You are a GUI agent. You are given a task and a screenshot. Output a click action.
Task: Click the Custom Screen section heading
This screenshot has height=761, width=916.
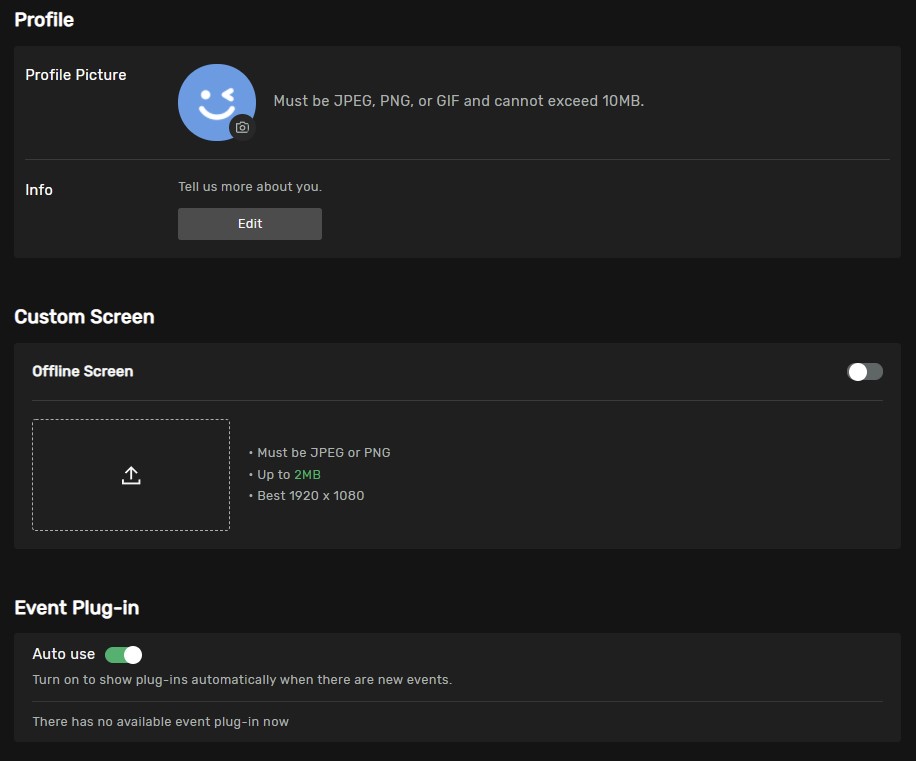(x=84, y=317)
